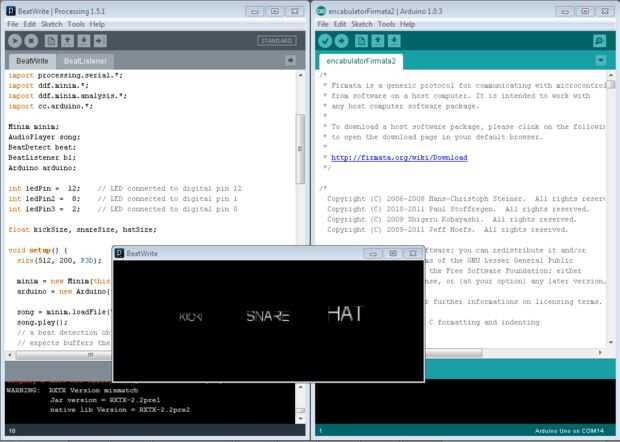Open the Arduino Serial Monitor
The image size is (620, 442).
click(x=599, y=41)
